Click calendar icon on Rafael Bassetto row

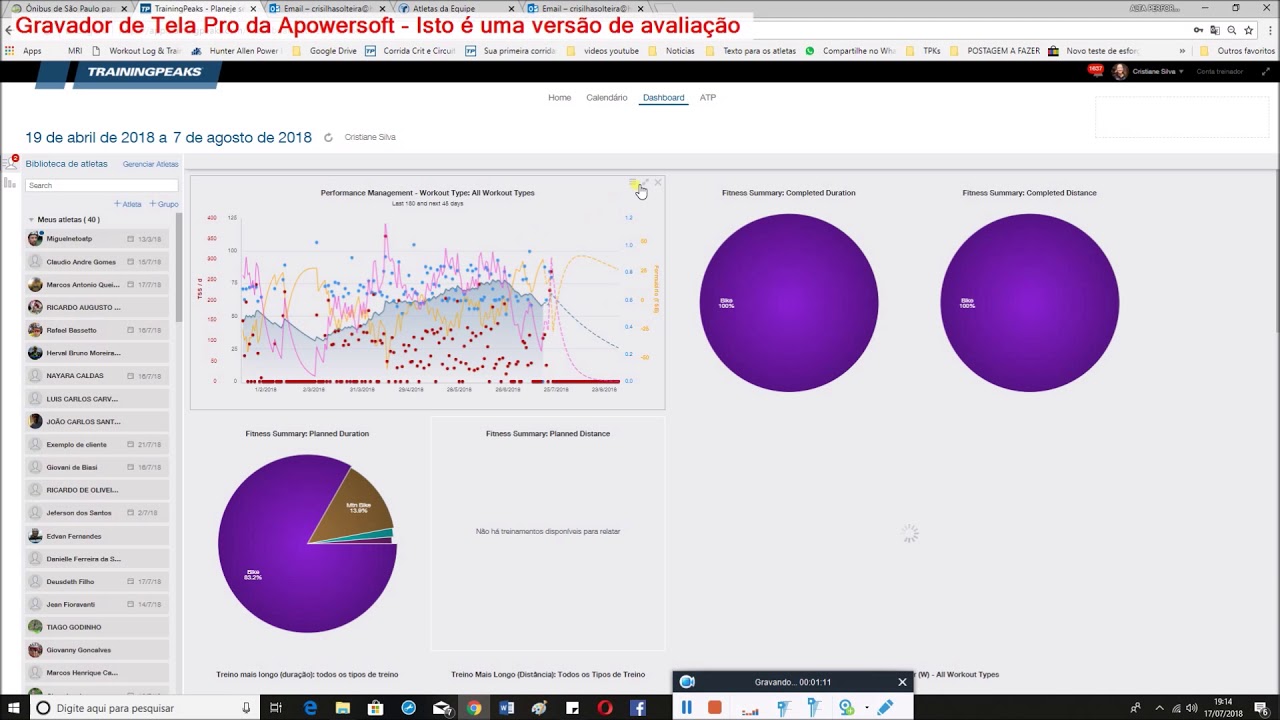click(x=130, y=330)
